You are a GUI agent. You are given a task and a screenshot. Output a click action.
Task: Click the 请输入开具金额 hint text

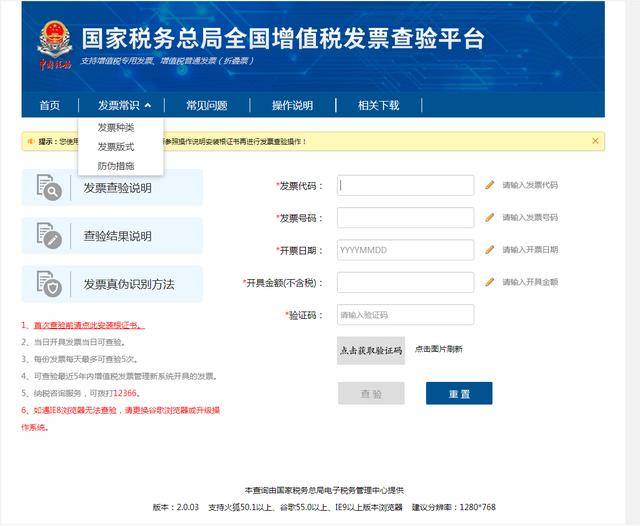[530, 282]
